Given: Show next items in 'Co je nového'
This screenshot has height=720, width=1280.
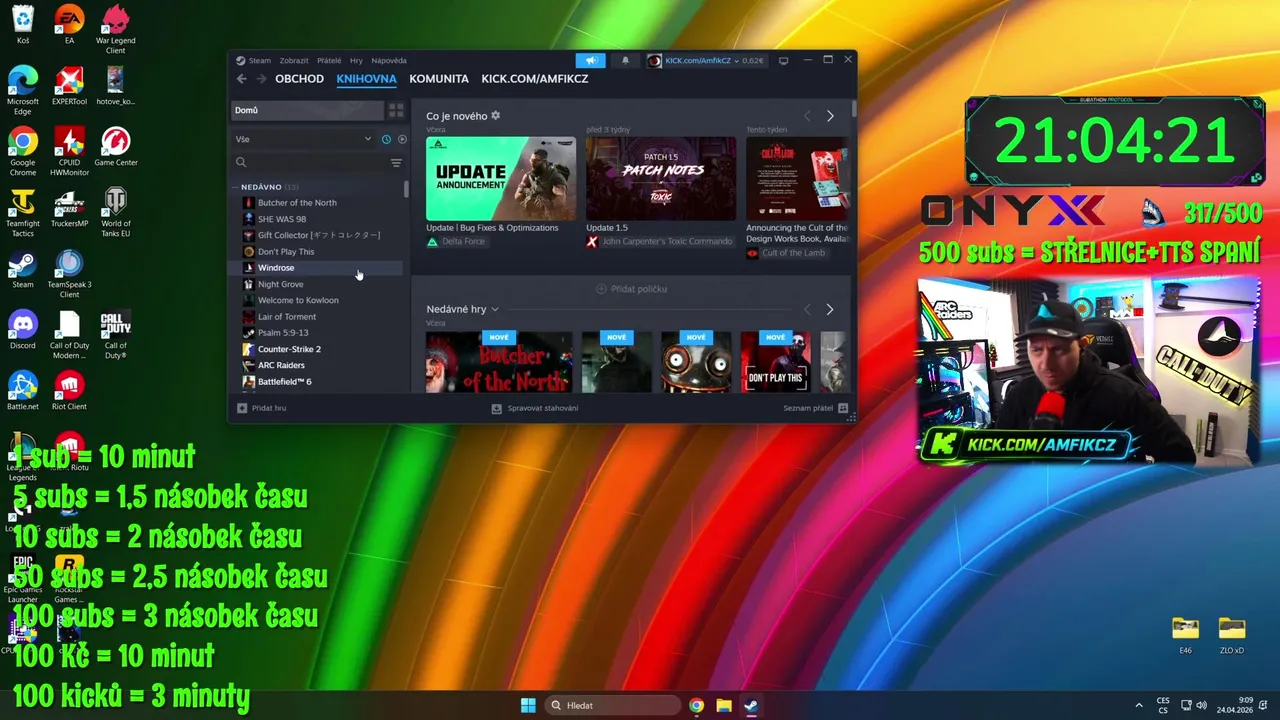Looking at the screenshot, I should pyautogui.click(x=830, y=116).
